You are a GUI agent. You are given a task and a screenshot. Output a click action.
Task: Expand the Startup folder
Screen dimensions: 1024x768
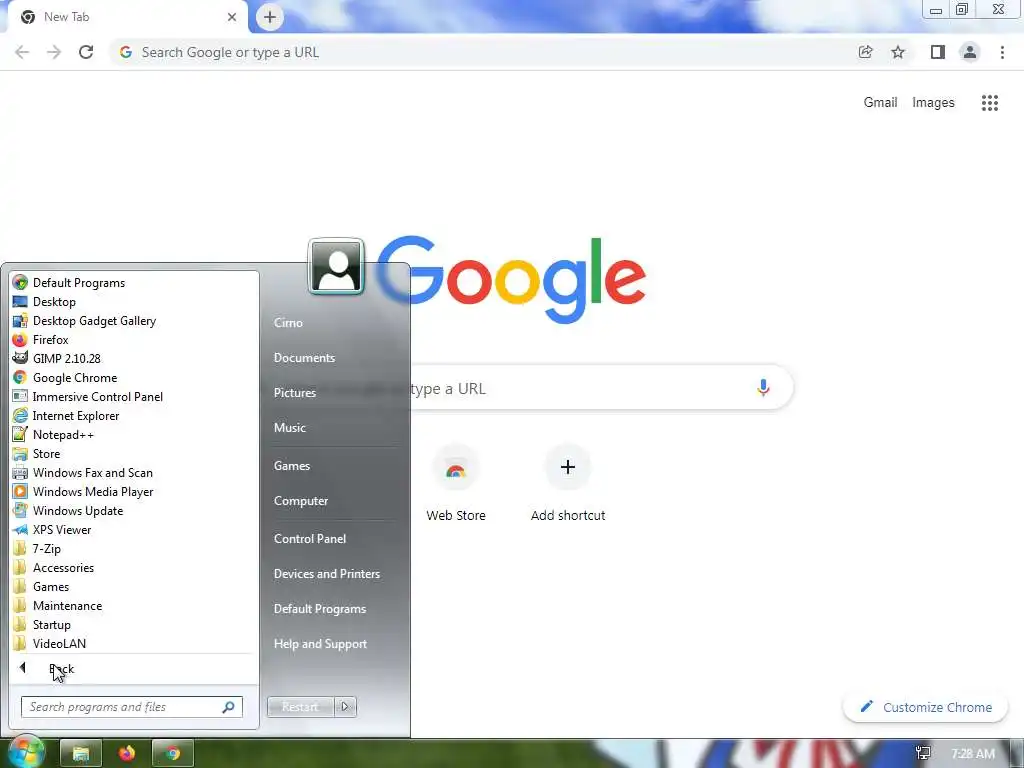tap(42, 624)
